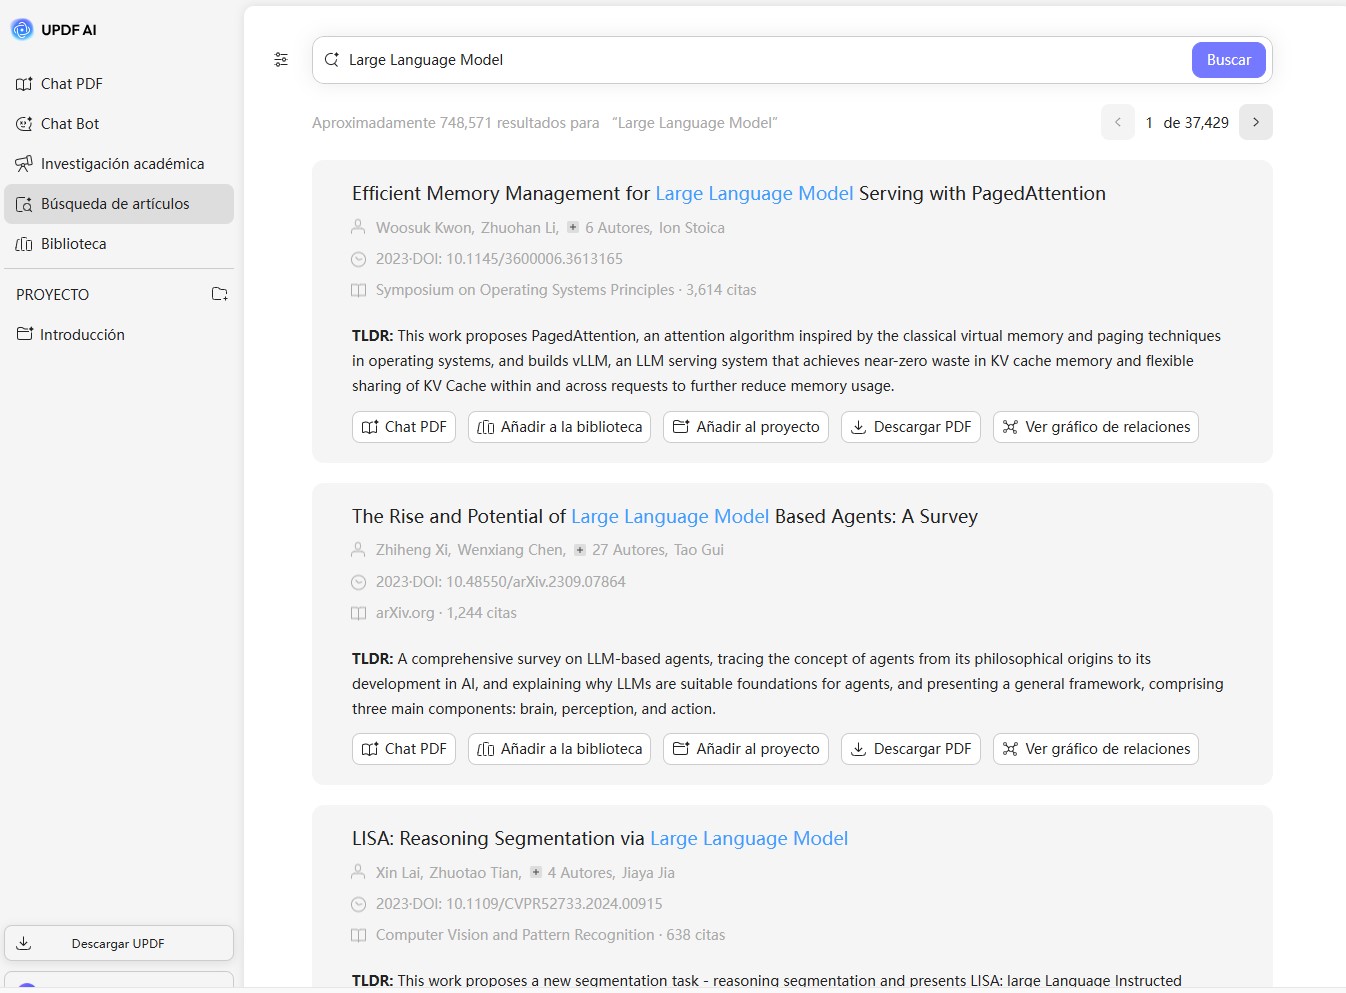This screenshot has height=993, width=1346.
Task: Open Biblioteca from sidebar
Action: (x=73, y=244)
